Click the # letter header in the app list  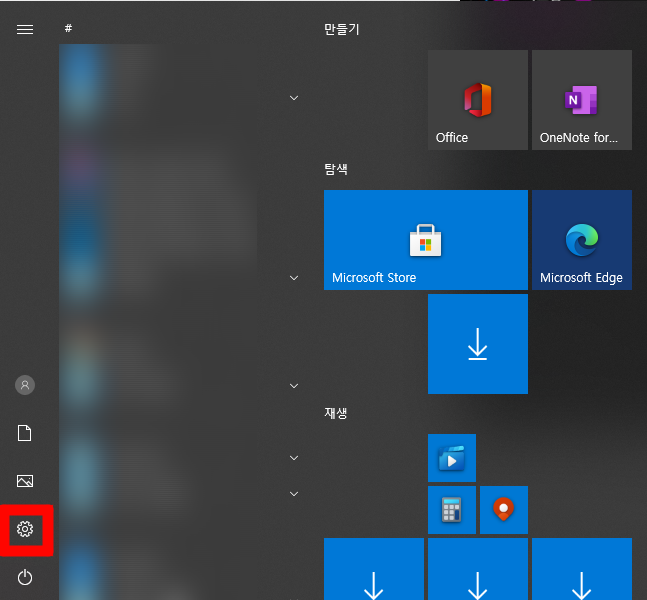click(x=68, y=28)
